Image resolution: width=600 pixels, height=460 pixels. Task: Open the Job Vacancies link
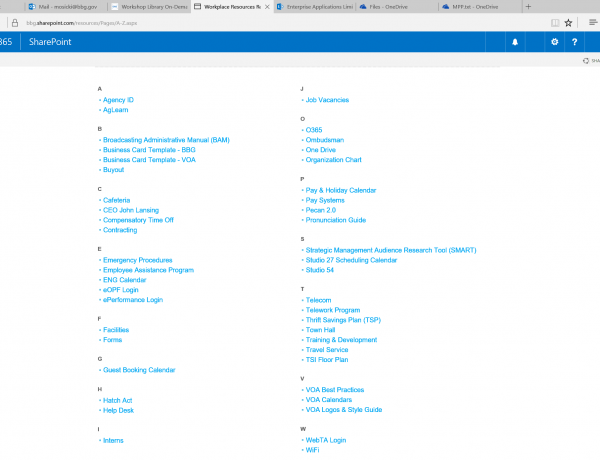327,100
